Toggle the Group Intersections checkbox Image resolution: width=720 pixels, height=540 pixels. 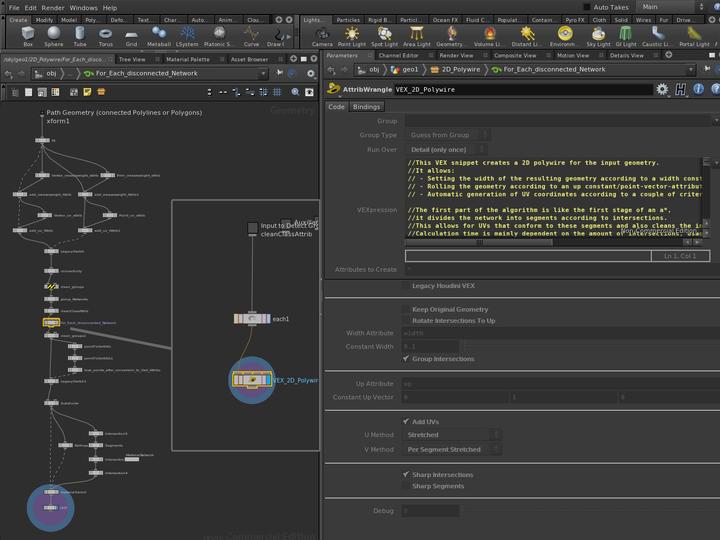(406, 358)
